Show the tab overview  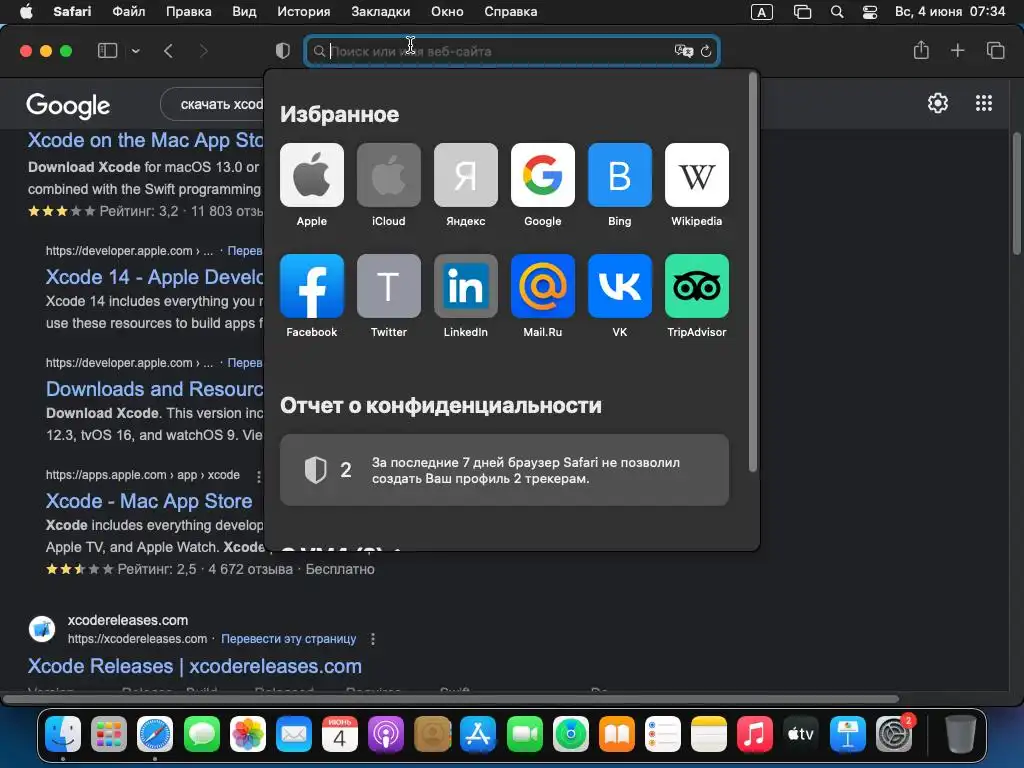coord(995,50)
